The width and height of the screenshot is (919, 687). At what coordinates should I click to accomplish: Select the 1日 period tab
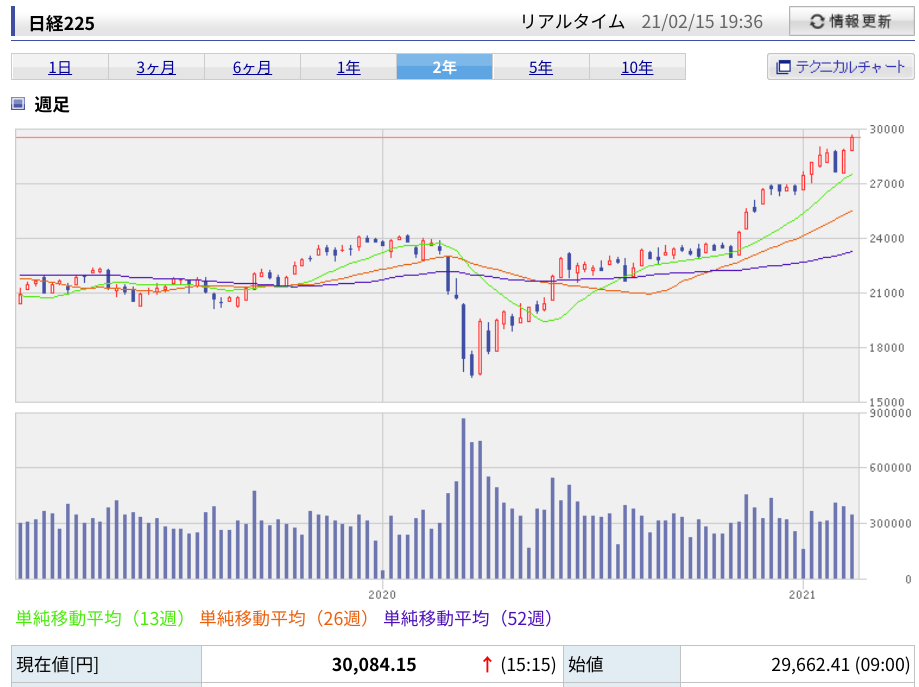click(60, 67)
